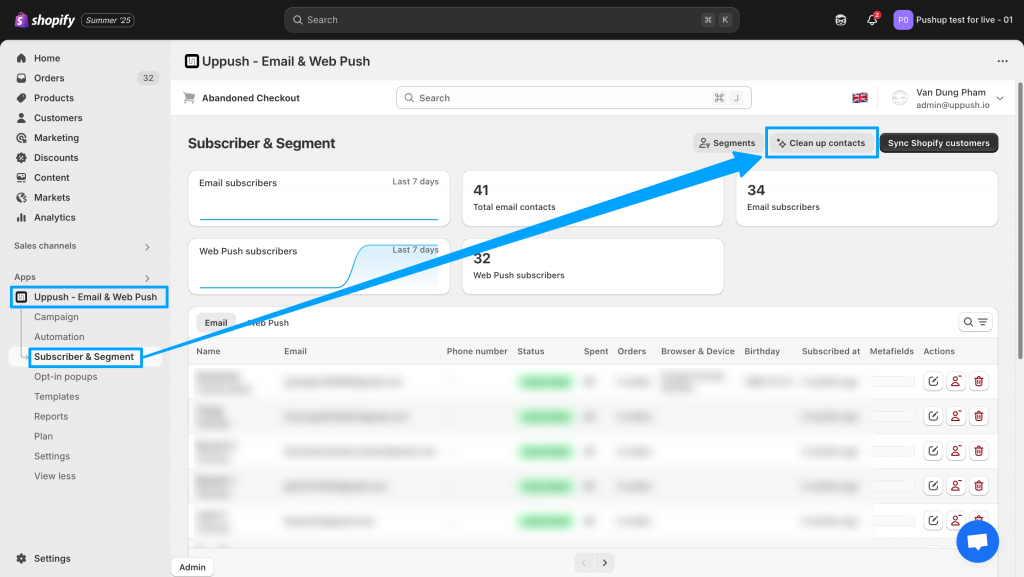Click the notifications bell icon
Screen dimensions: 1024x577
point(872,20)
